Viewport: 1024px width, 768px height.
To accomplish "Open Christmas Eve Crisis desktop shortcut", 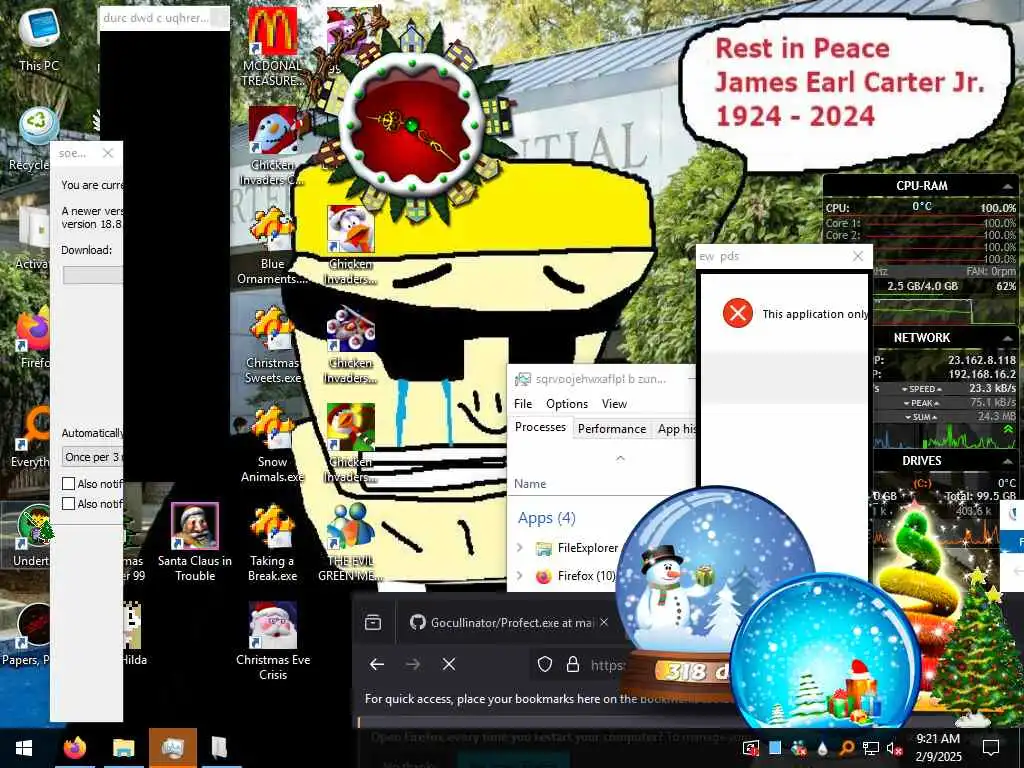I will click(272, 643).
